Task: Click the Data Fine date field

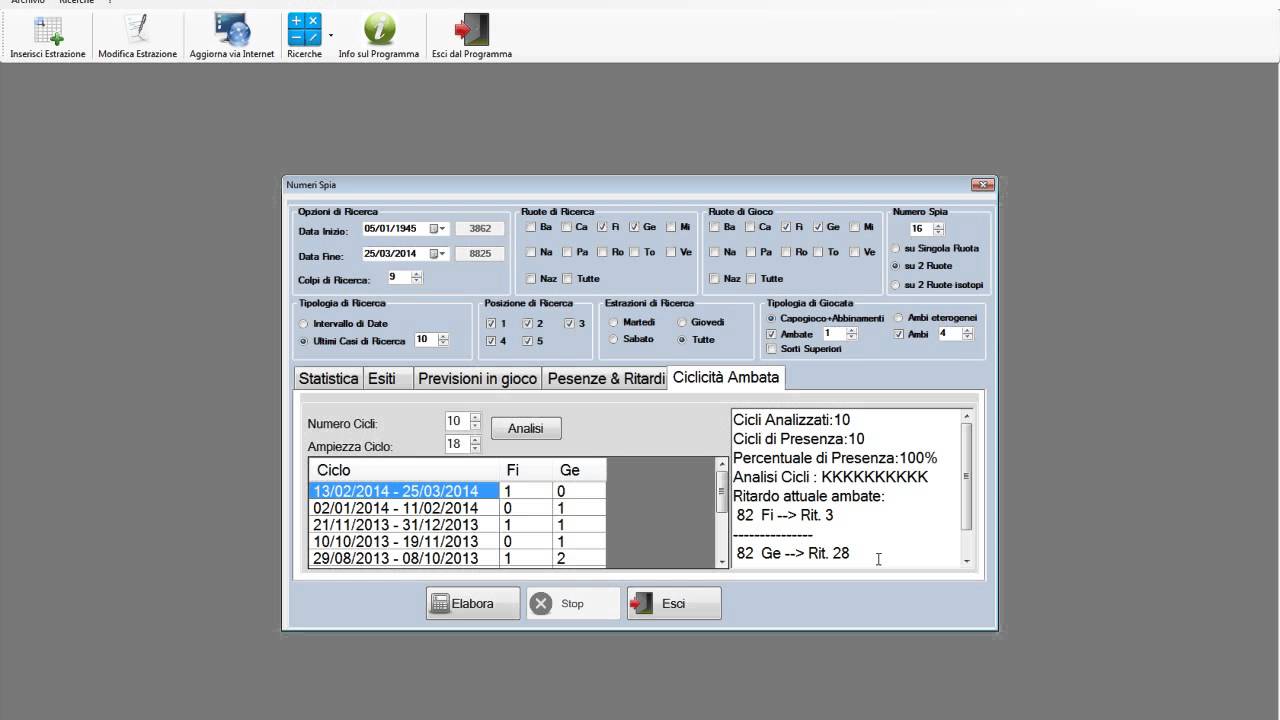Action: pos(404,253)
